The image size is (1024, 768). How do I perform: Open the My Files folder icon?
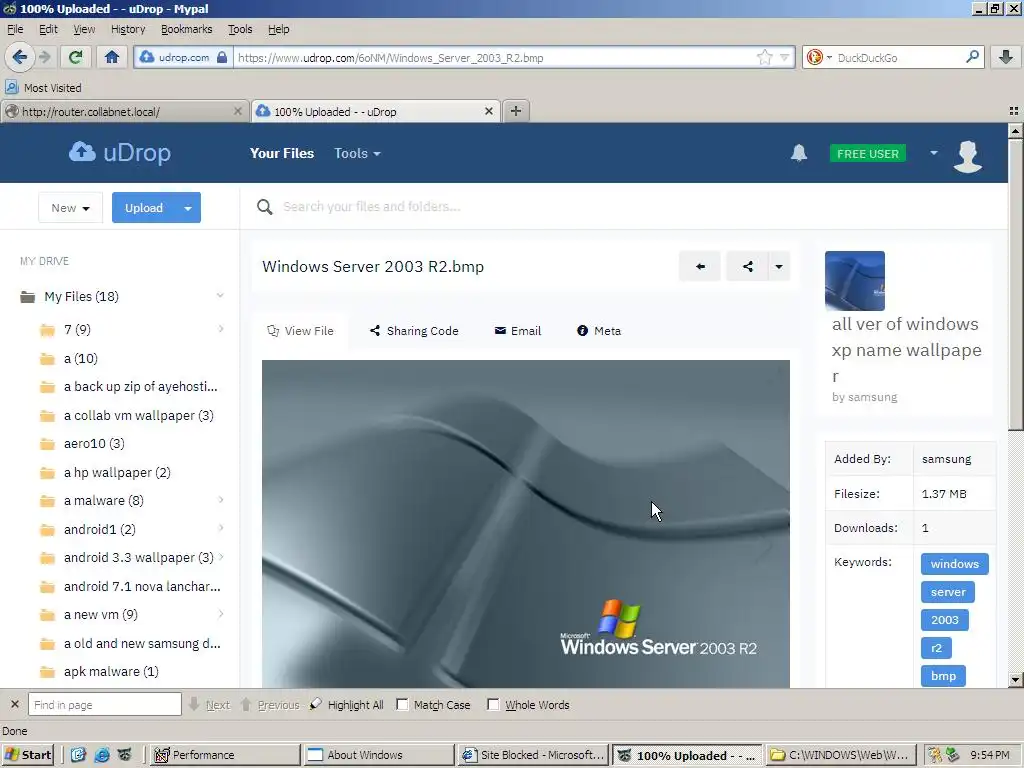tap(27, 297)
